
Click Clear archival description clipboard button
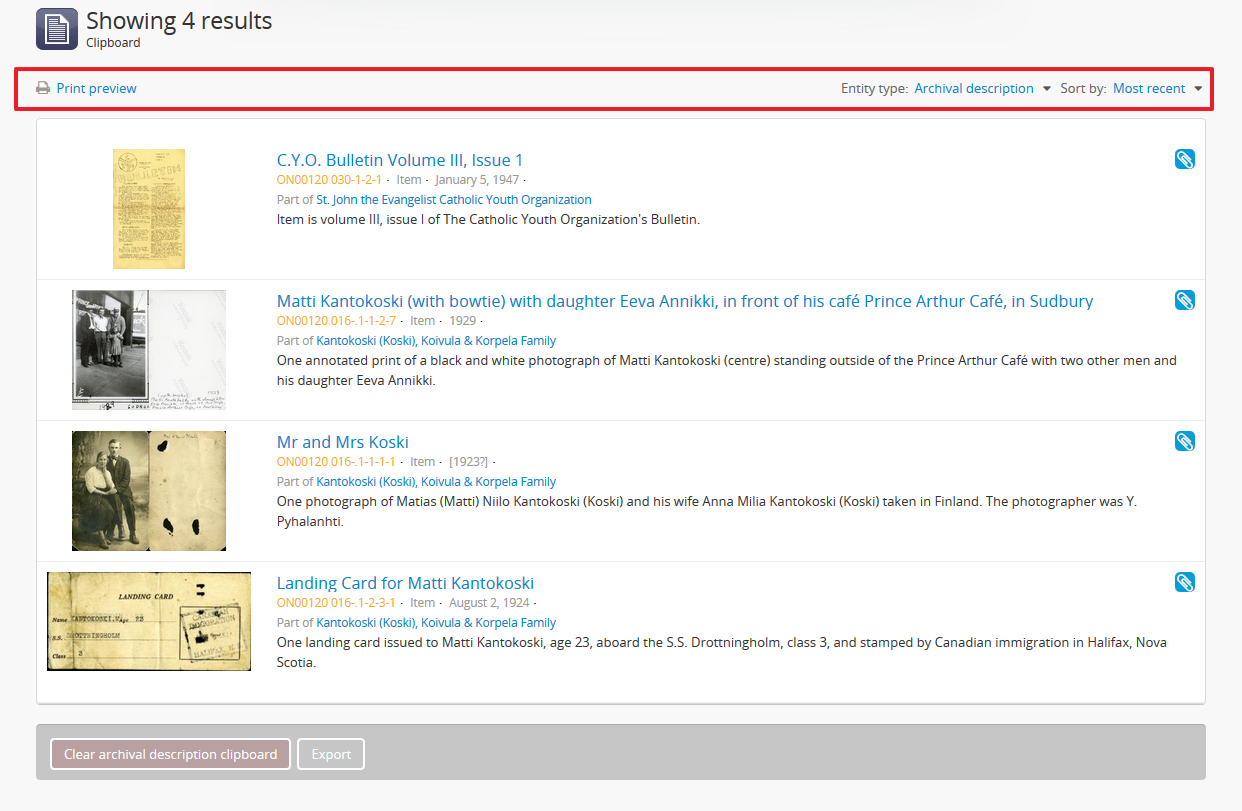pyautogui.click(x=170, y=754)
